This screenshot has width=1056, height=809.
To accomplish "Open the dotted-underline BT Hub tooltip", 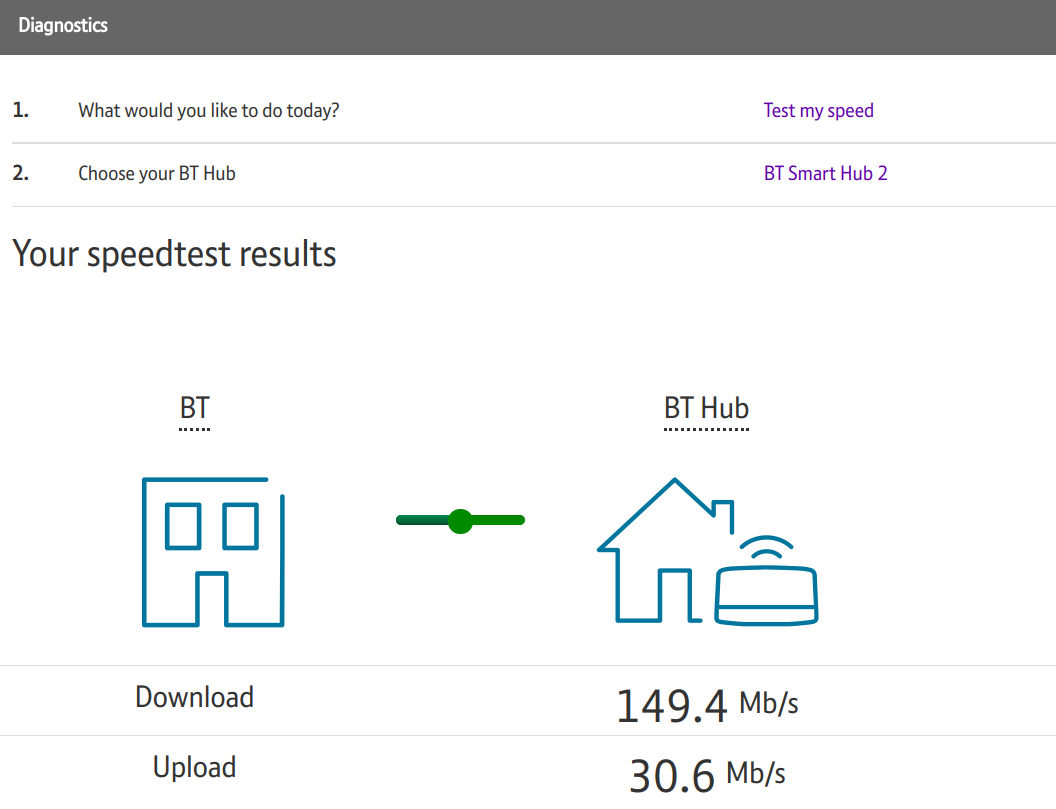I will point(706,408).
